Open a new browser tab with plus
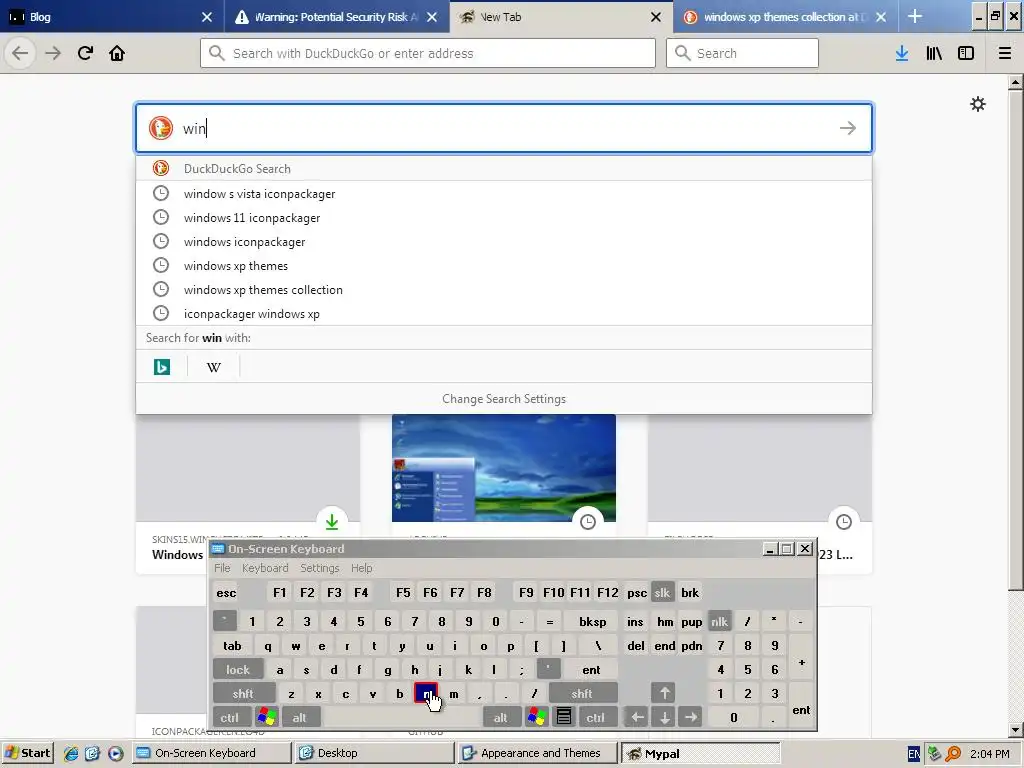Viewport: 1024px width, 768px height. click(x=915, y=16)
